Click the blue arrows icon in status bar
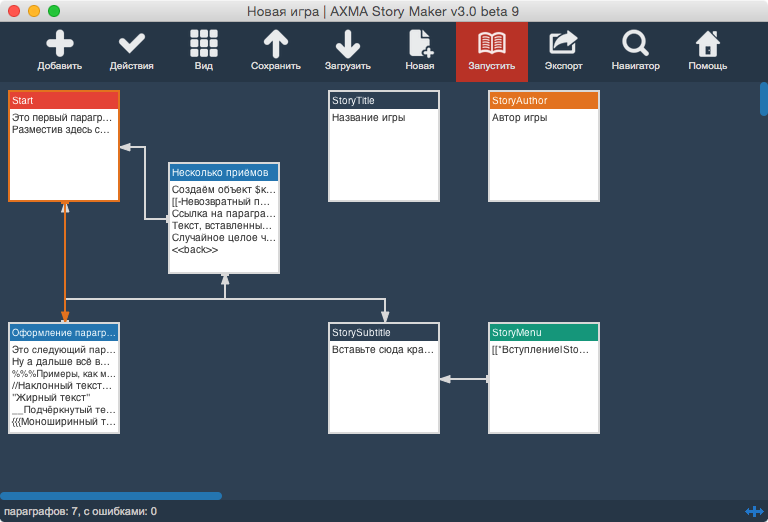 pyautogui.click(x=754, y=511)
